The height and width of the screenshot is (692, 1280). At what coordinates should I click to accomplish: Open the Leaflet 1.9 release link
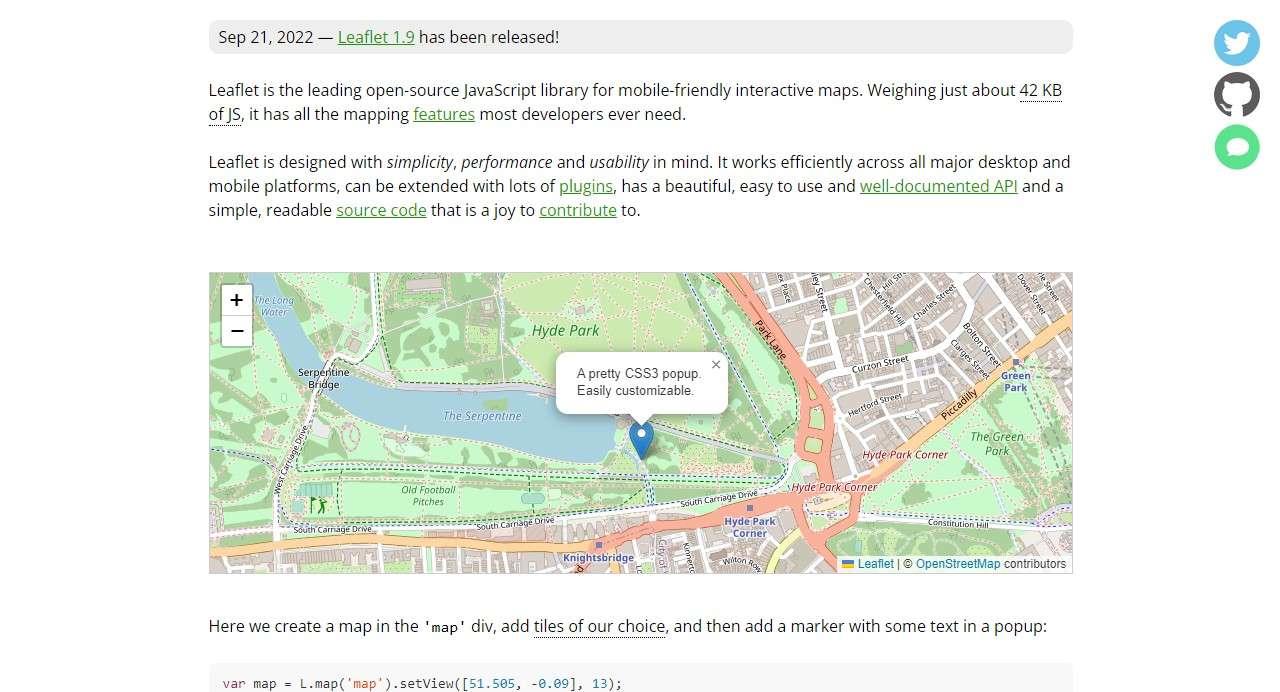(x=376, y=37)
